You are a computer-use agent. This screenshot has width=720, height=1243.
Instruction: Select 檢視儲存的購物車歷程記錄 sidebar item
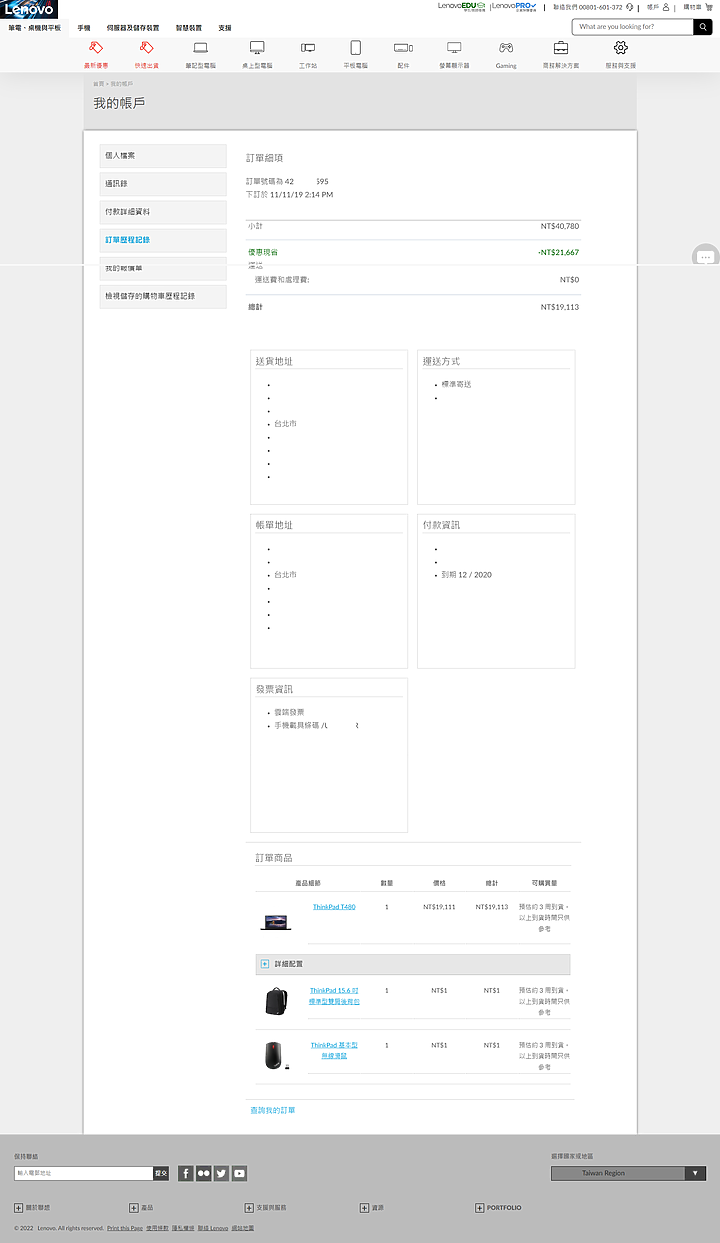click(x=163, y=296)
